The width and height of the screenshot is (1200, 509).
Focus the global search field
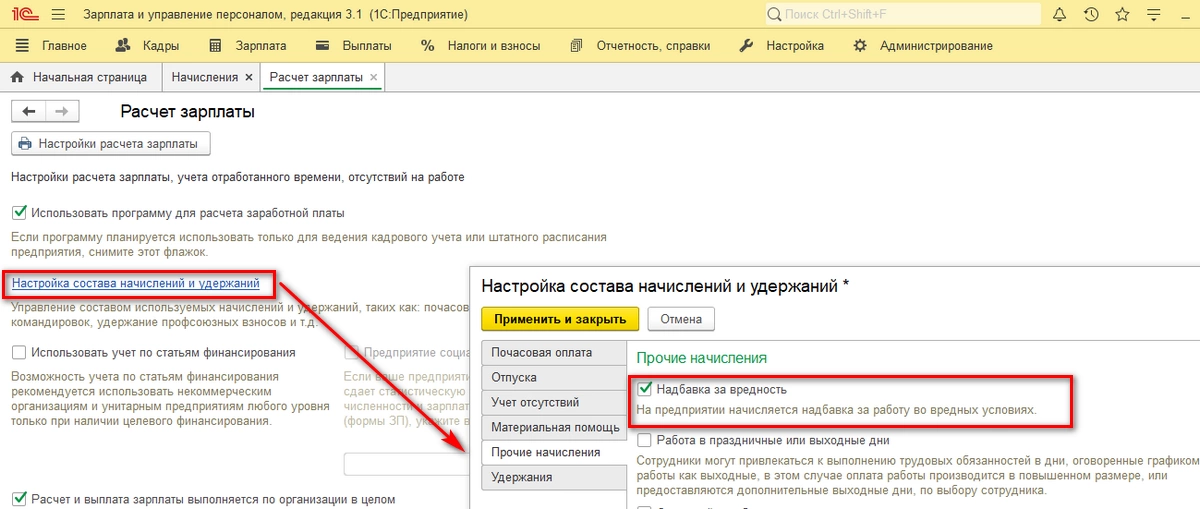click(x=903, y=15)
